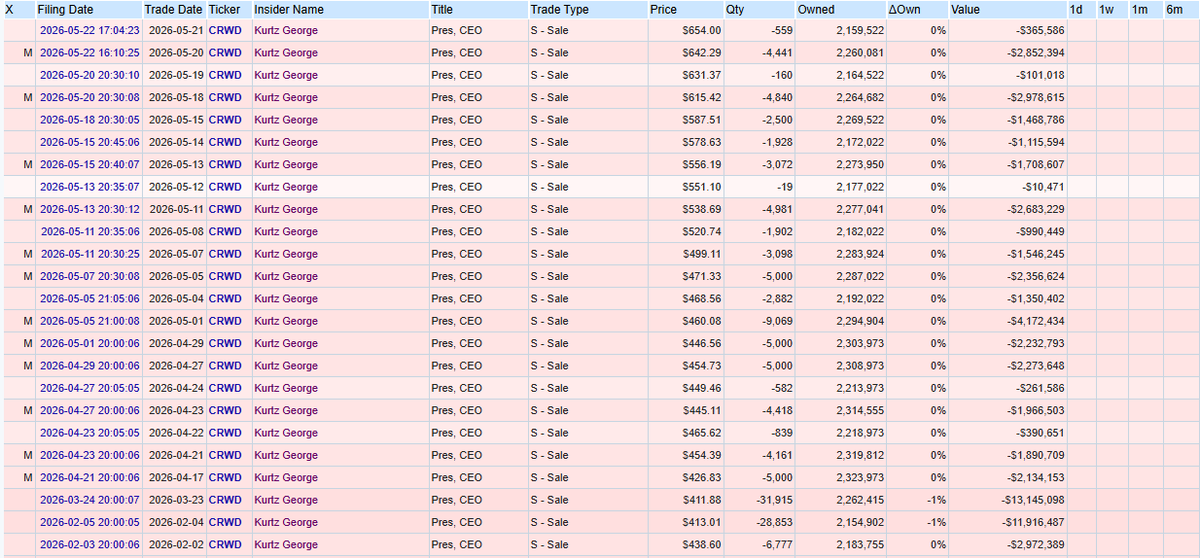Open filing dated 2026-05-20 20:30:10
This screenshot has width=1200, height=558.
[x=89, y=75]
